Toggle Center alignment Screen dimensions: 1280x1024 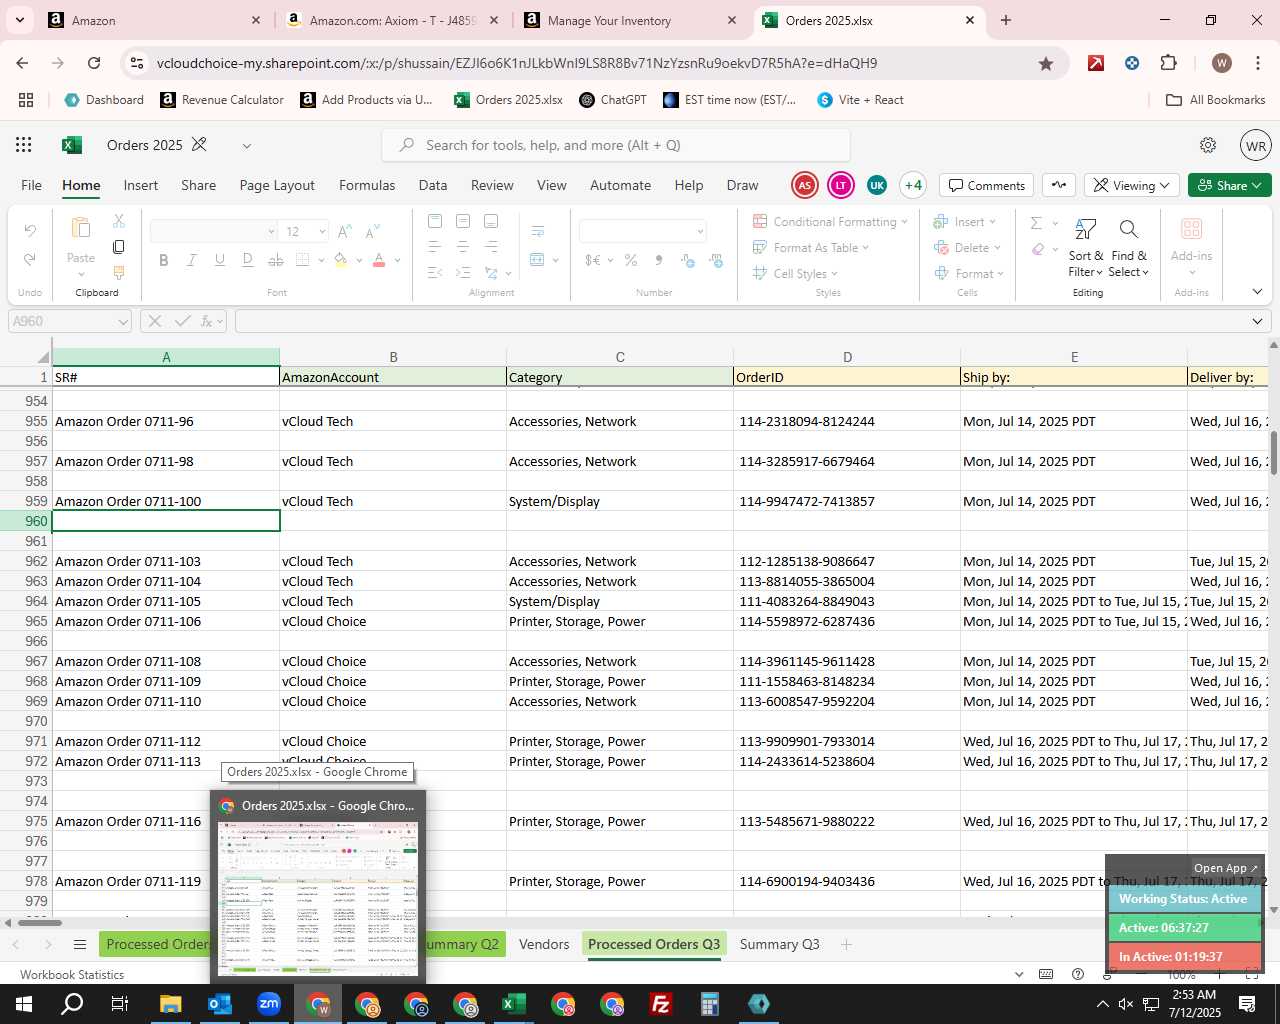(463, 247)
